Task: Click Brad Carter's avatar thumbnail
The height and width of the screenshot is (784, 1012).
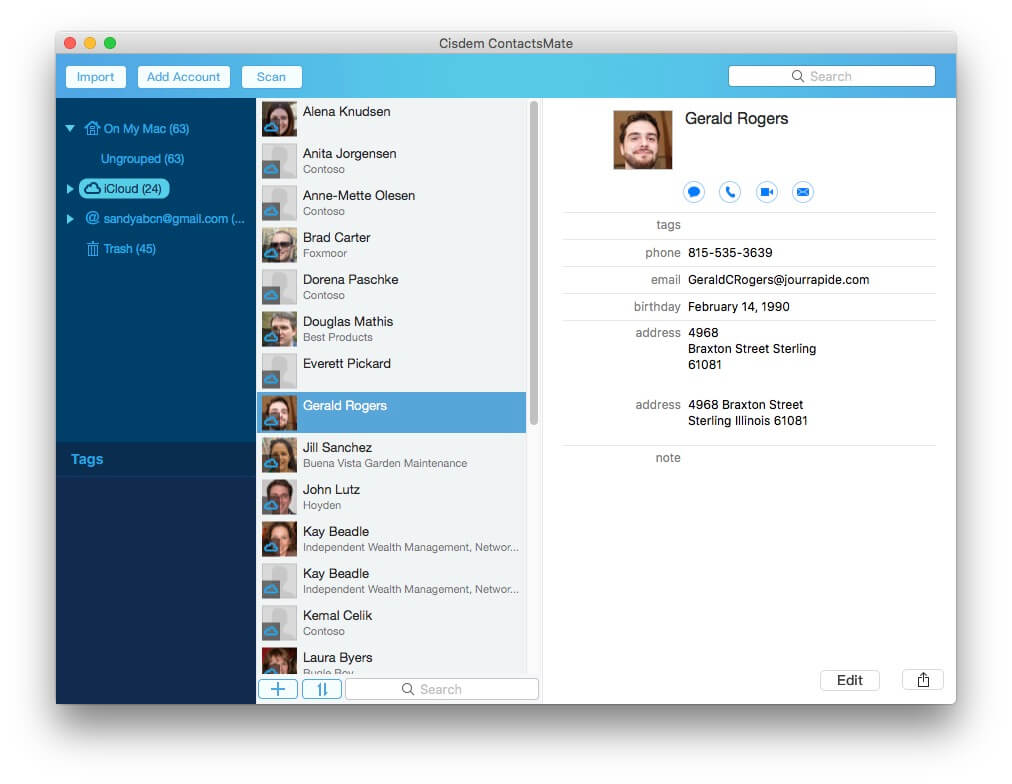Action: coord(279,245)
